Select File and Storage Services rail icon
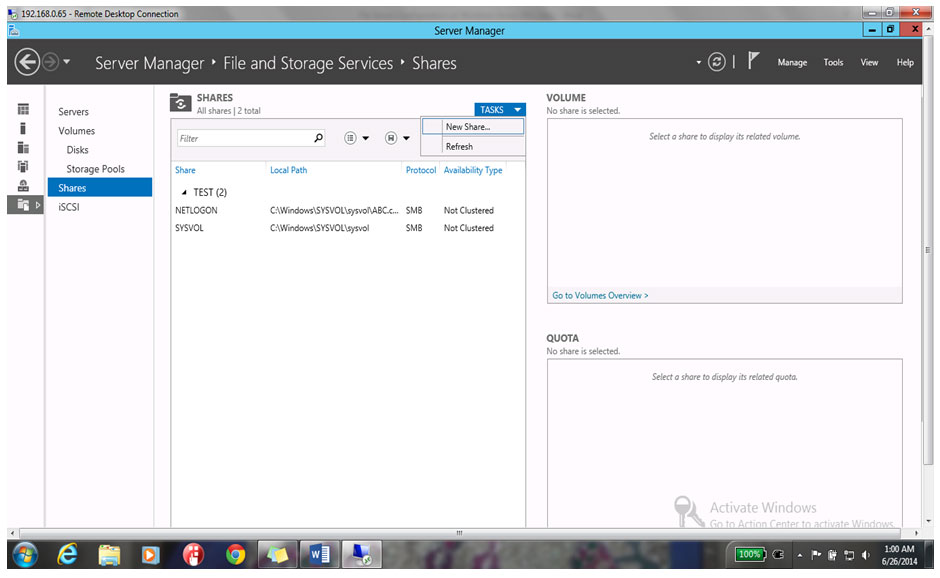 point(23,204)
